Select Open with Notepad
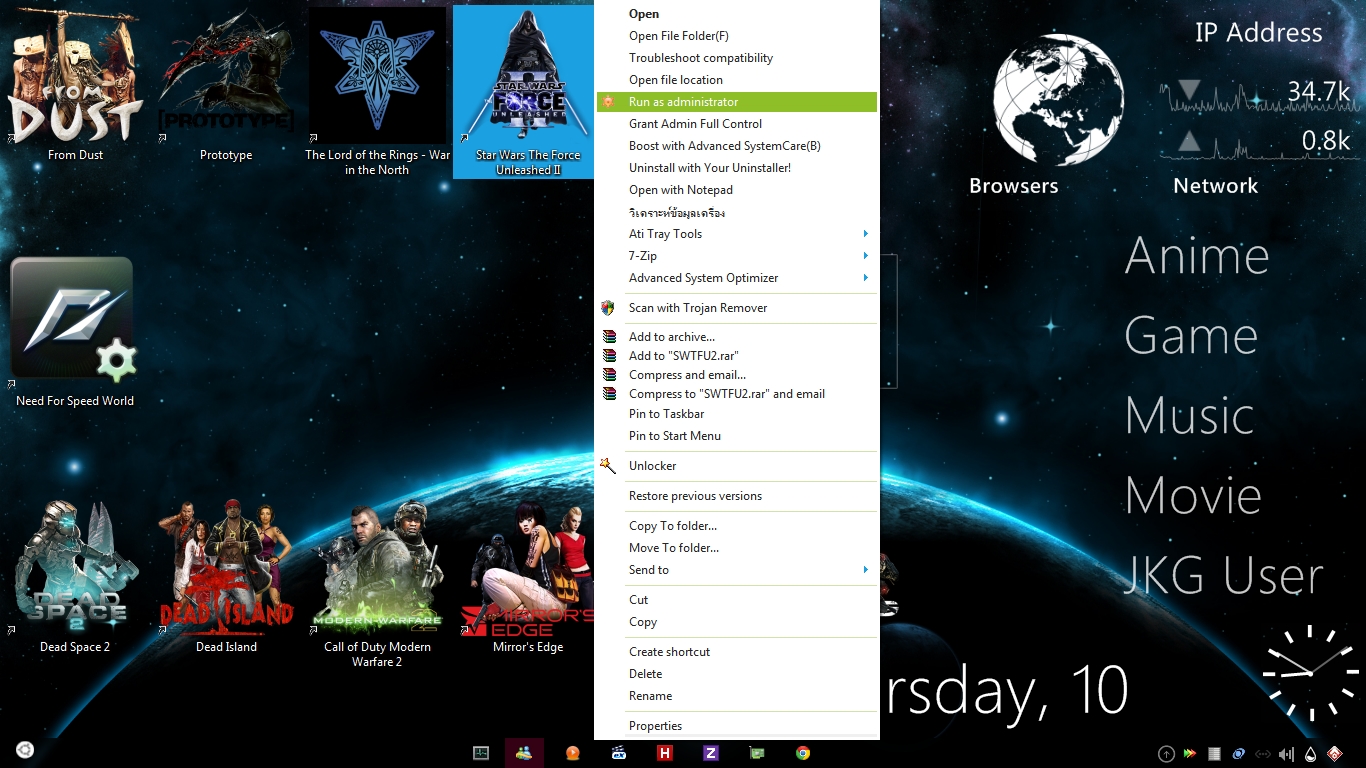 pyautogui.click(x=737, y=190)
